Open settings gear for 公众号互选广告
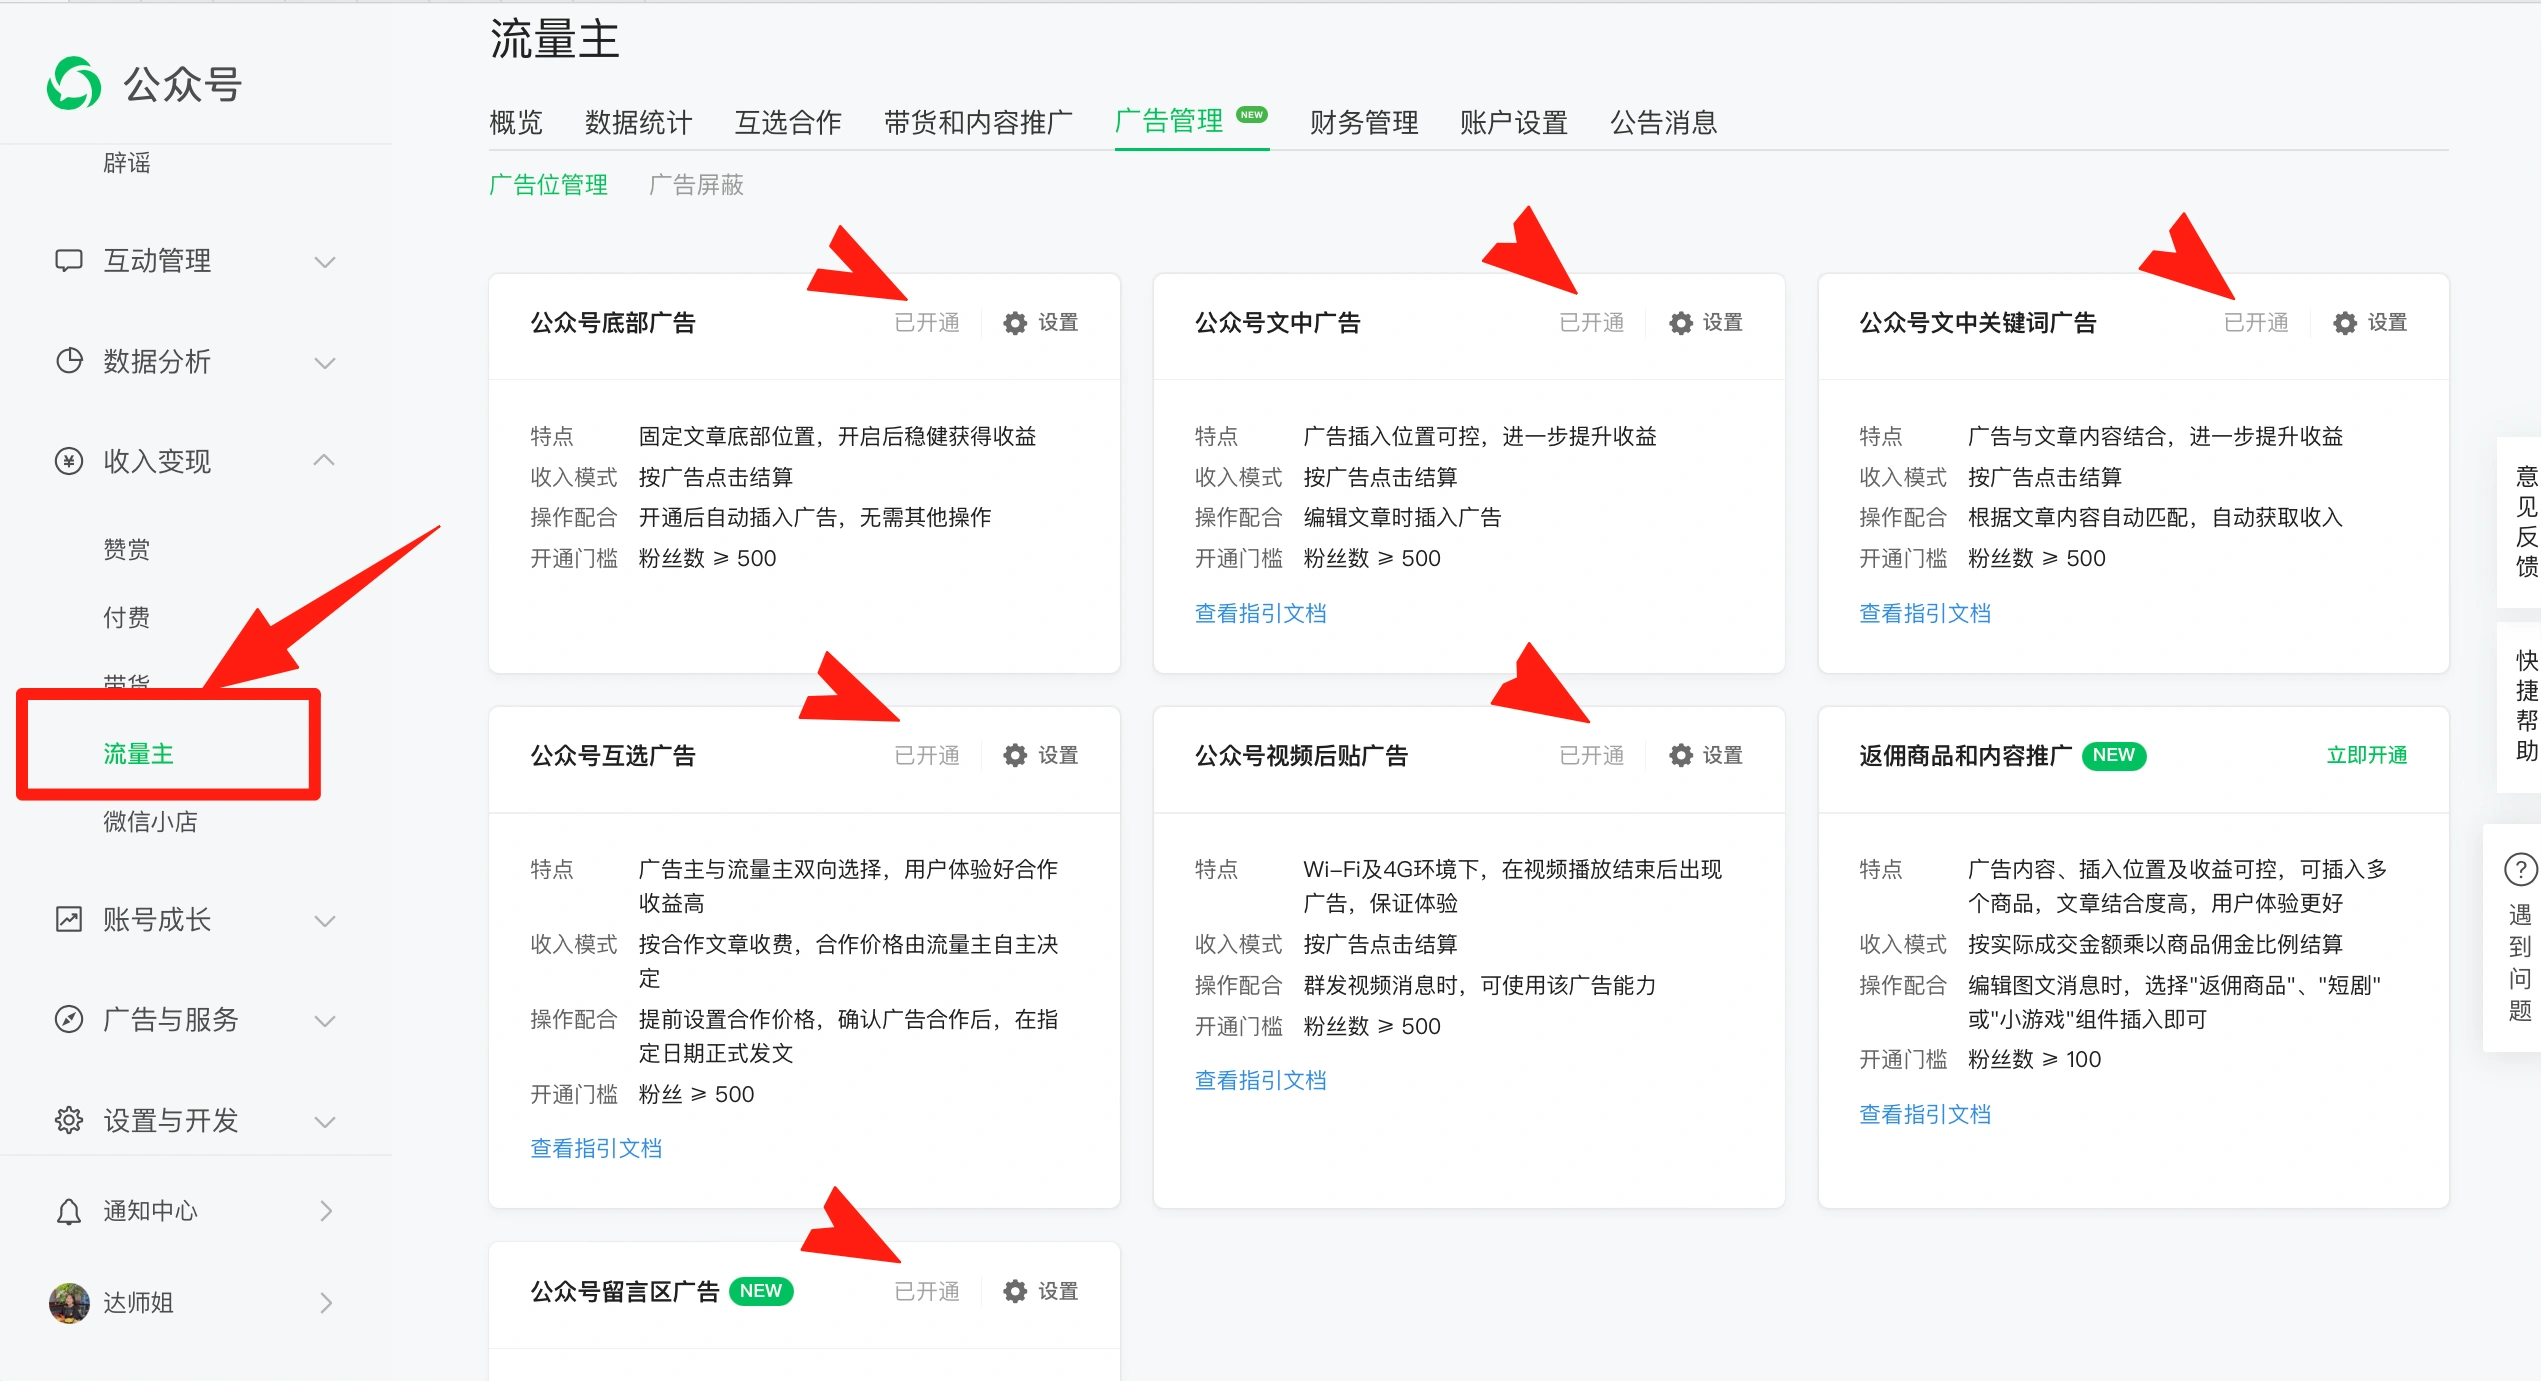Screen dimensions: 2542x1382 [x=1015, y=756]
